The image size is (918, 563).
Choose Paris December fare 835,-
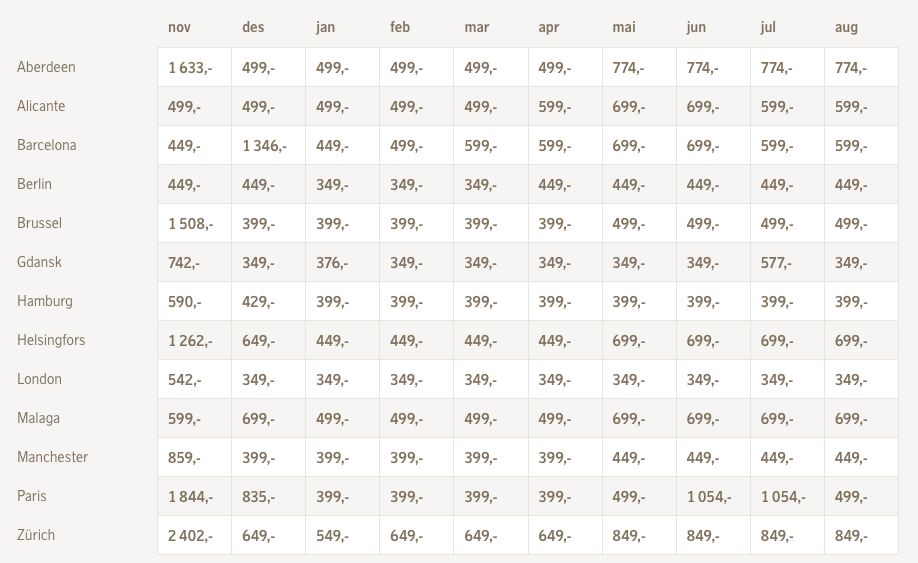pyautogui.click(x=258, y=497)
